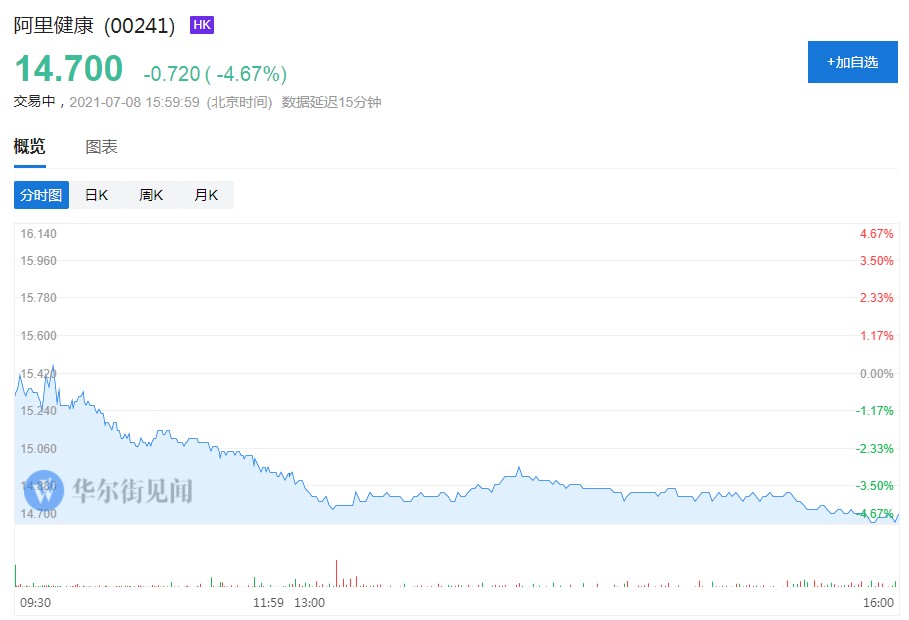The width and height of the screenshot is (909, 620).
Task: Click the tallest red volume bar
Action: tap(337, 573)
